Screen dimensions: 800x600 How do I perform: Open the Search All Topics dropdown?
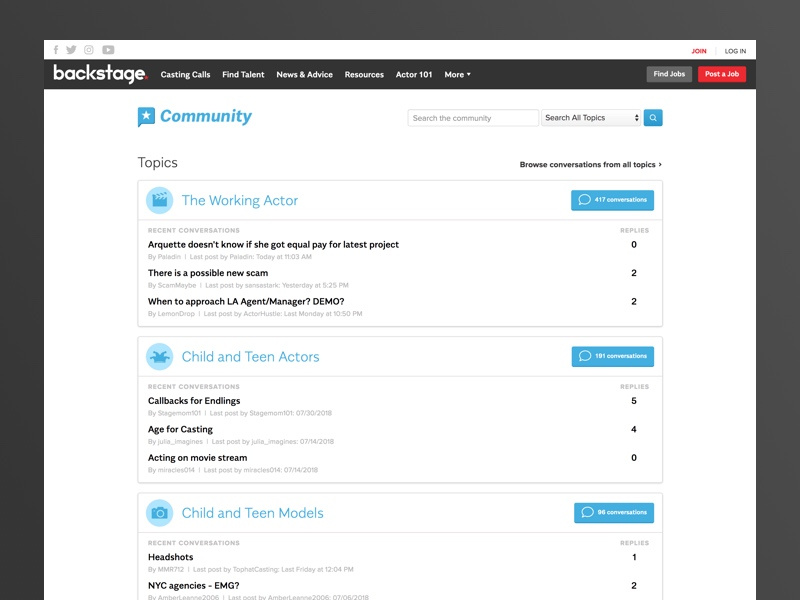tap(591, 118)
